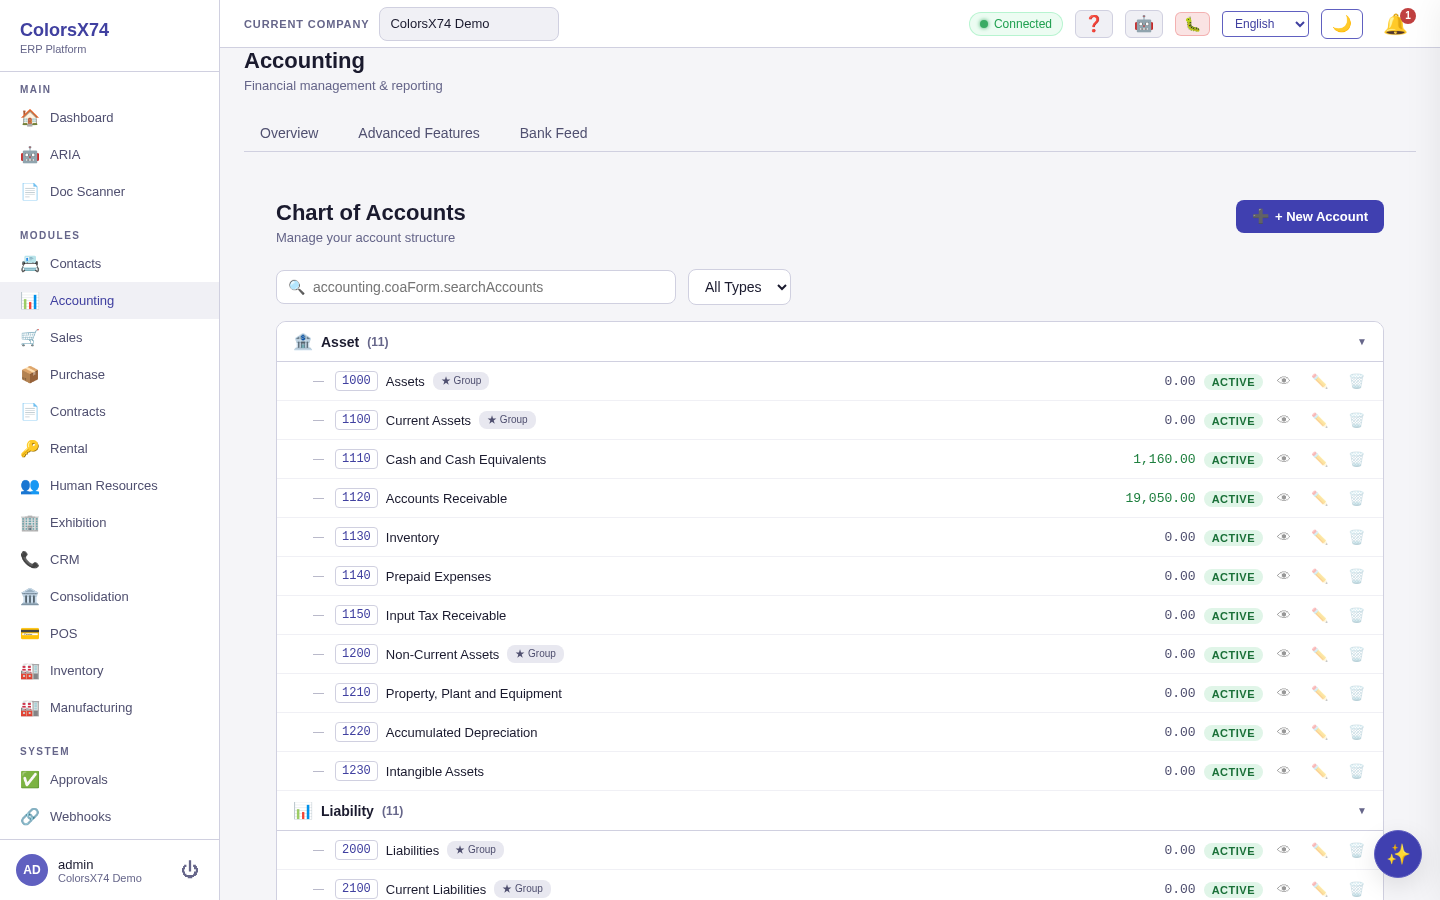Screen dimensions: 1440x900
Task: Click the logout power icon
Action: coord(190,870)
